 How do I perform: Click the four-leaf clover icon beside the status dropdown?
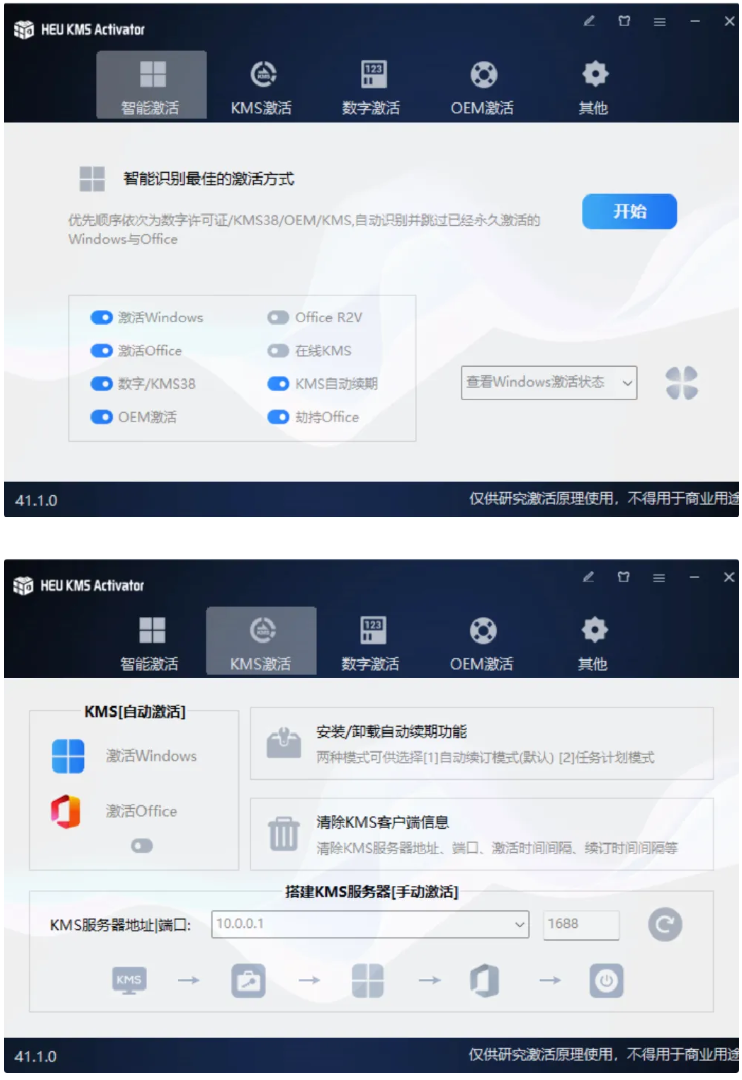(681, 382)
